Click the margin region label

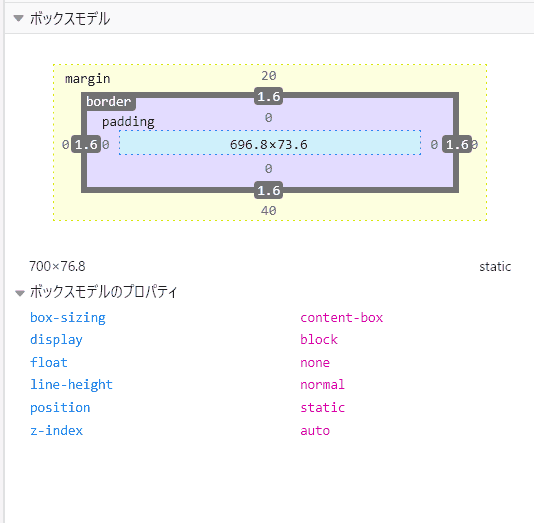click(x=88, y=79)
